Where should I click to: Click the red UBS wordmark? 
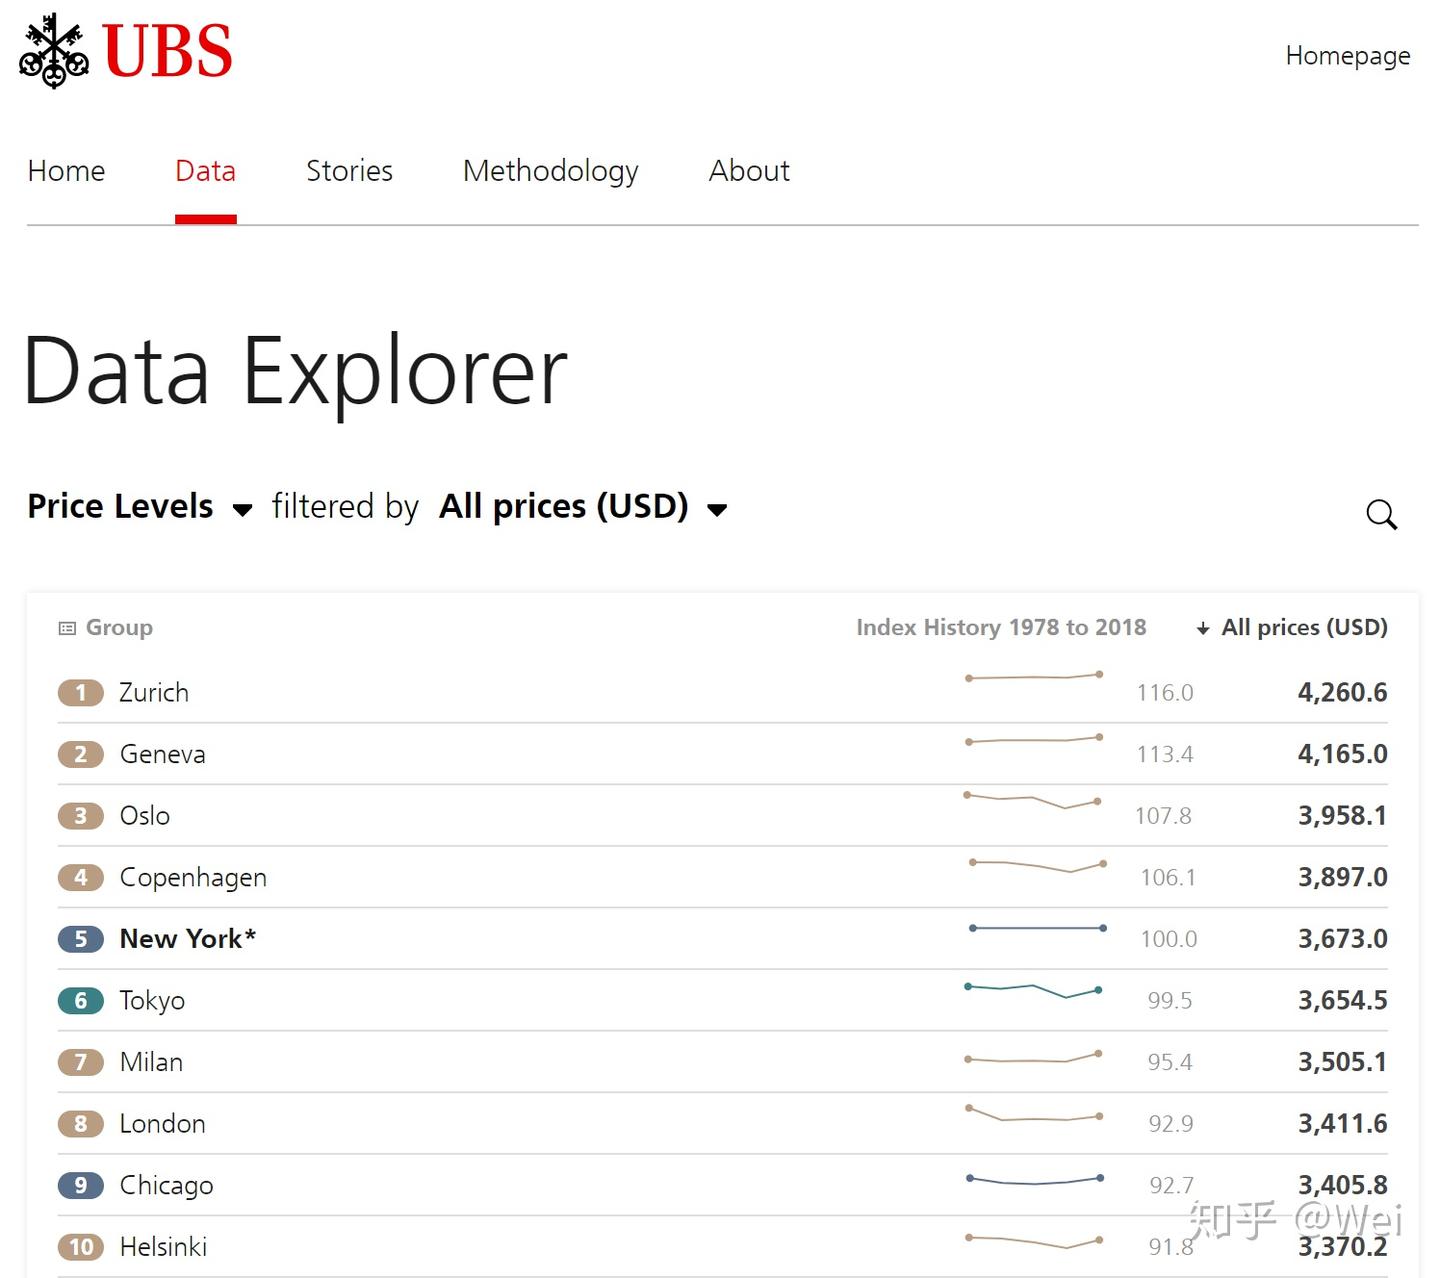167,51
